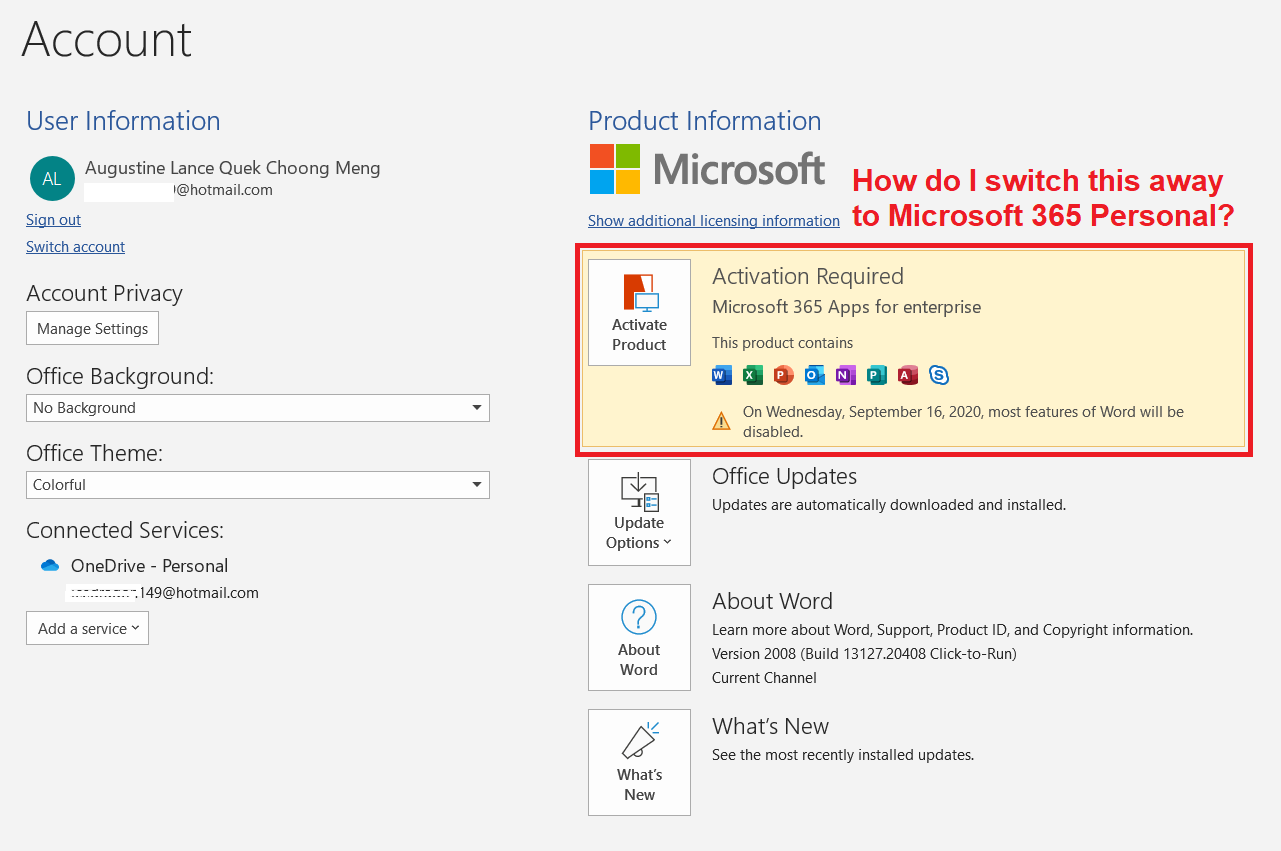Click the PowerPoint app icon
This screenshot has width=1281, height=851.
click(x=784, y=375)
